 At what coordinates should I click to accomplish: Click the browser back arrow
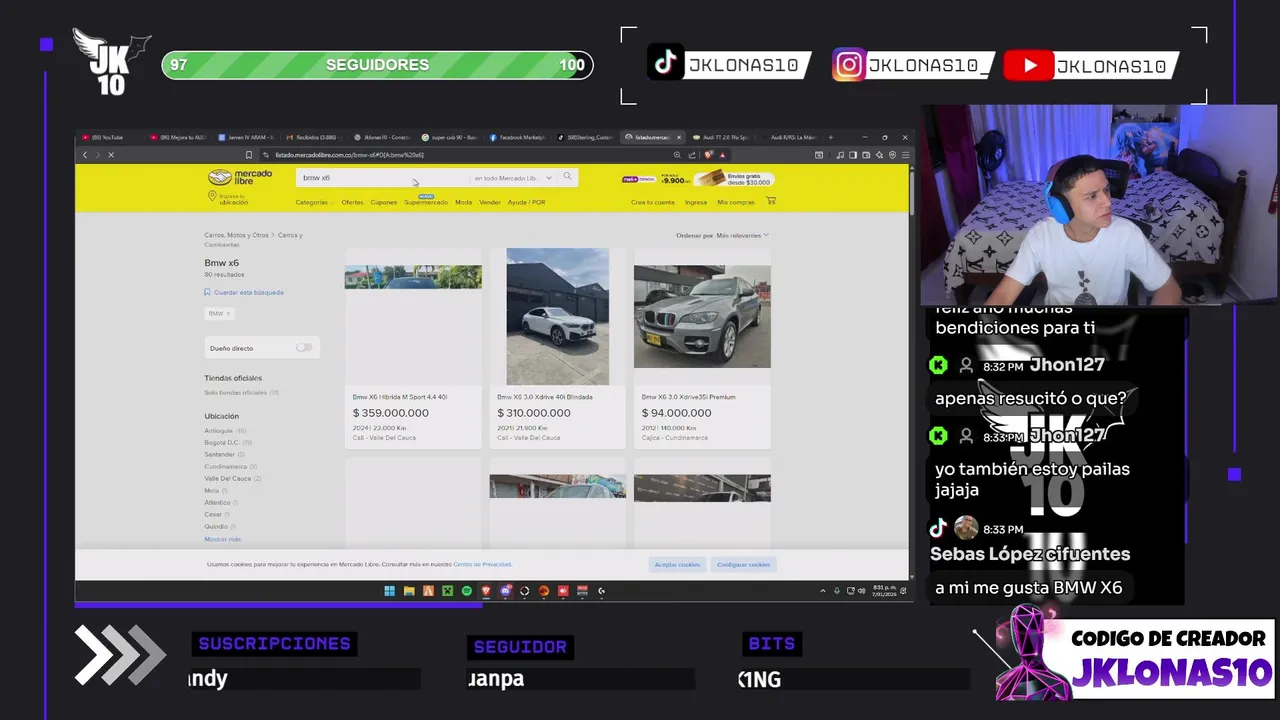point(85,155)
